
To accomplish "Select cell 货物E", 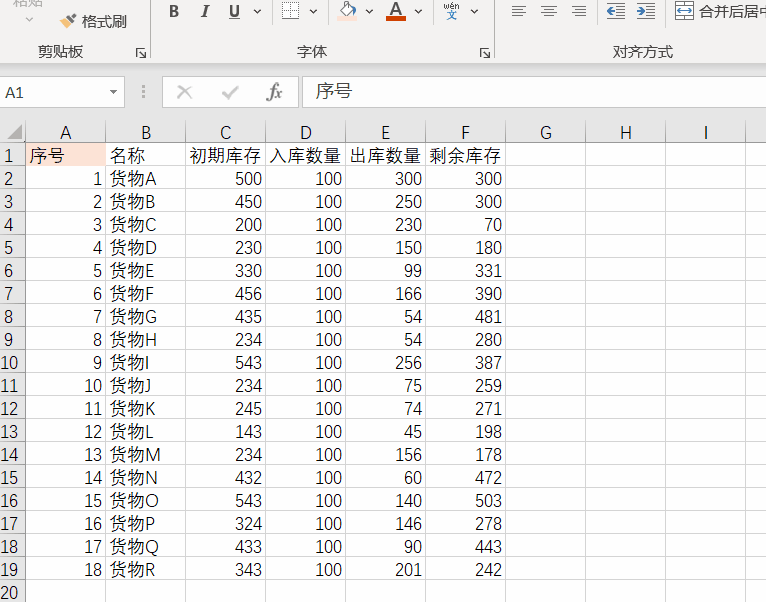I will click(146, 270).
